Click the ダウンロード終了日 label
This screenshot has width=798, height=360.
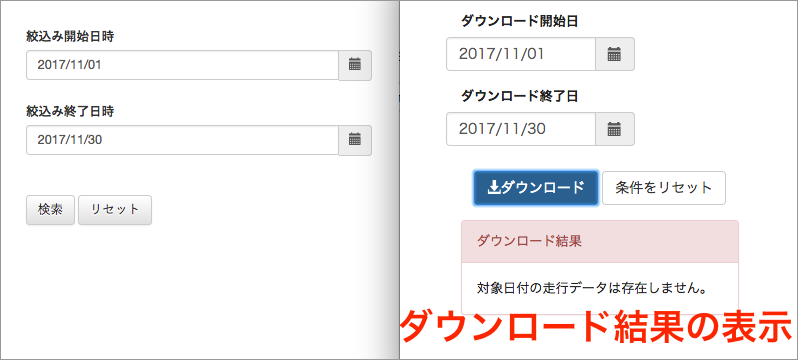pos(520,96)
